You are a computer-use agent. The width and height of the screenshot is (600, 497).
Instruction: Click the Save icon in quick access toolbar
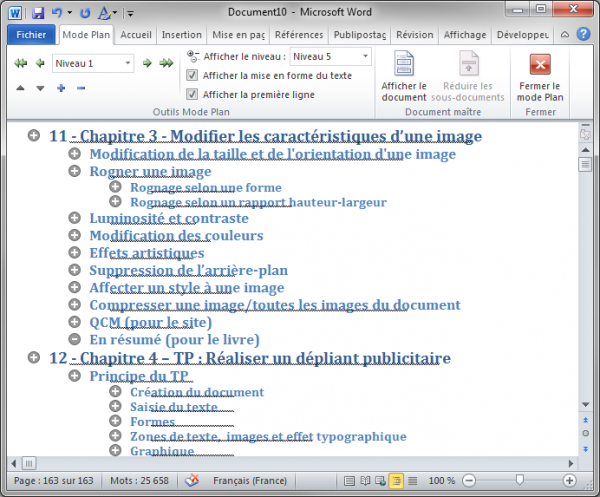tap(38, 12)
